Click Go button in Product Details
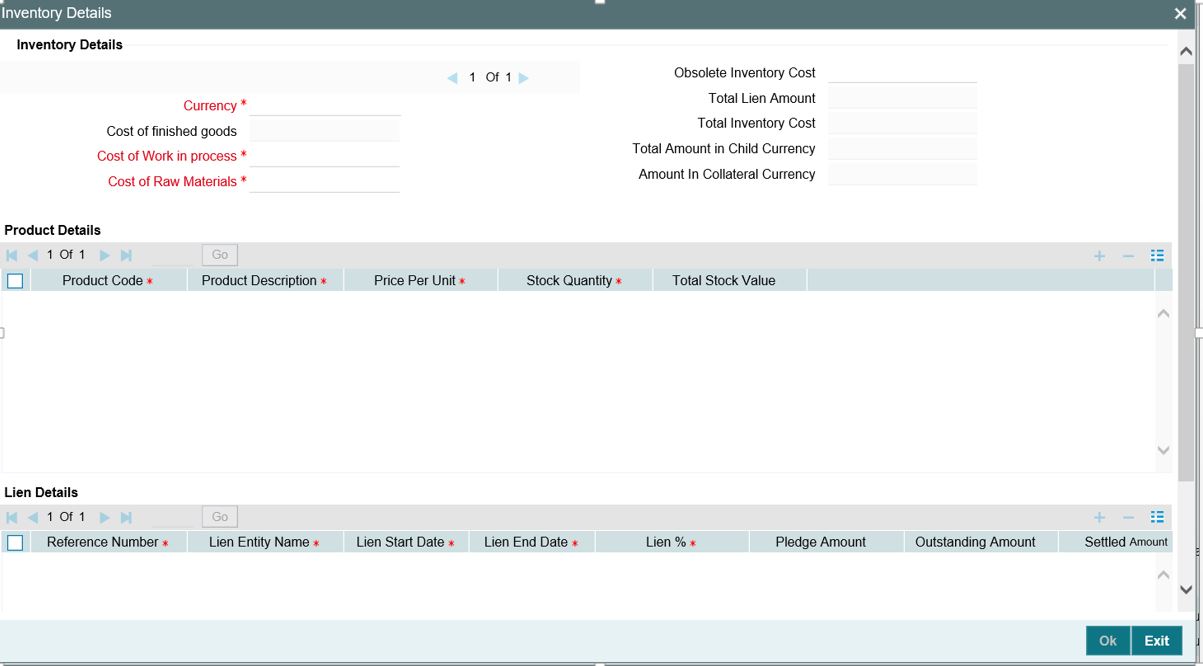Image resolution: width=1203 pixels, height=666 pixels. click(220, 255)
